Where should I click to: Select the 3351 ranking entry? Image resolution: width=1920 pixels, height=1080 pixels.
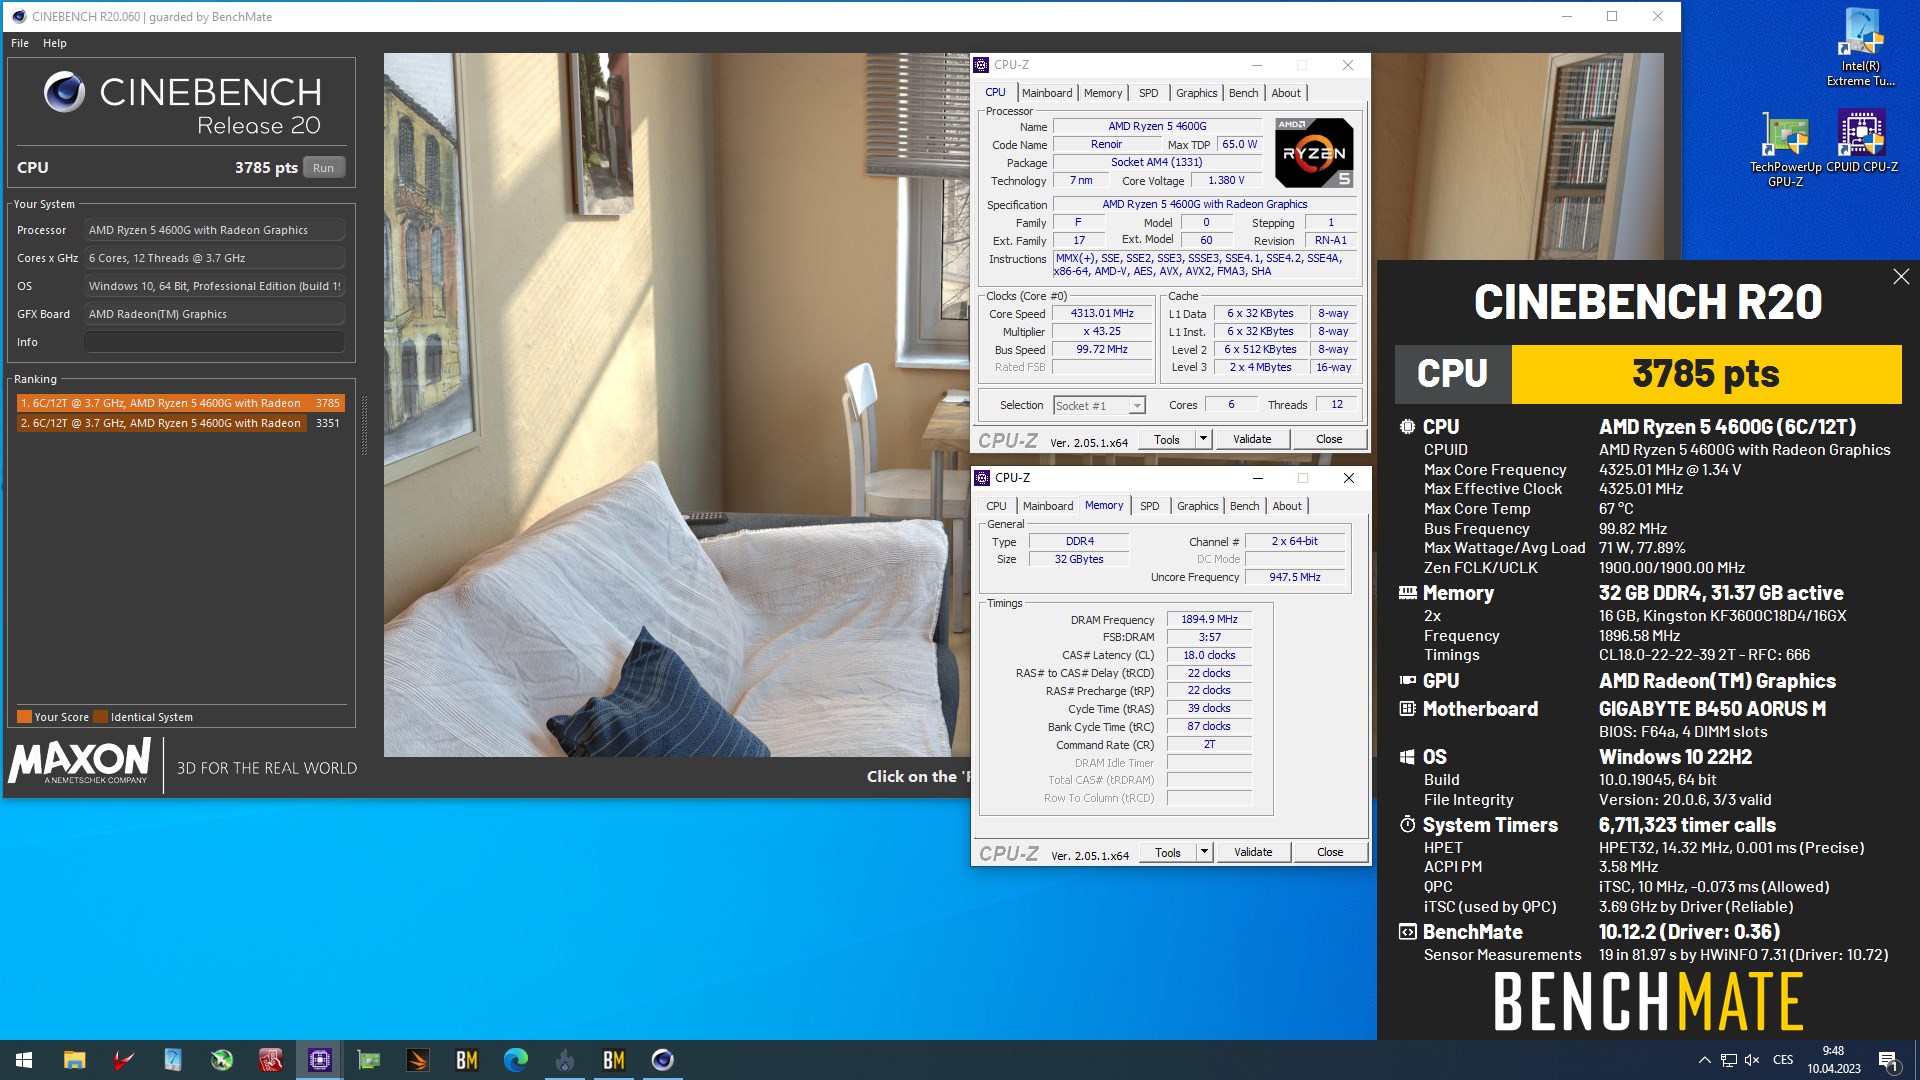tap(181, 423)
